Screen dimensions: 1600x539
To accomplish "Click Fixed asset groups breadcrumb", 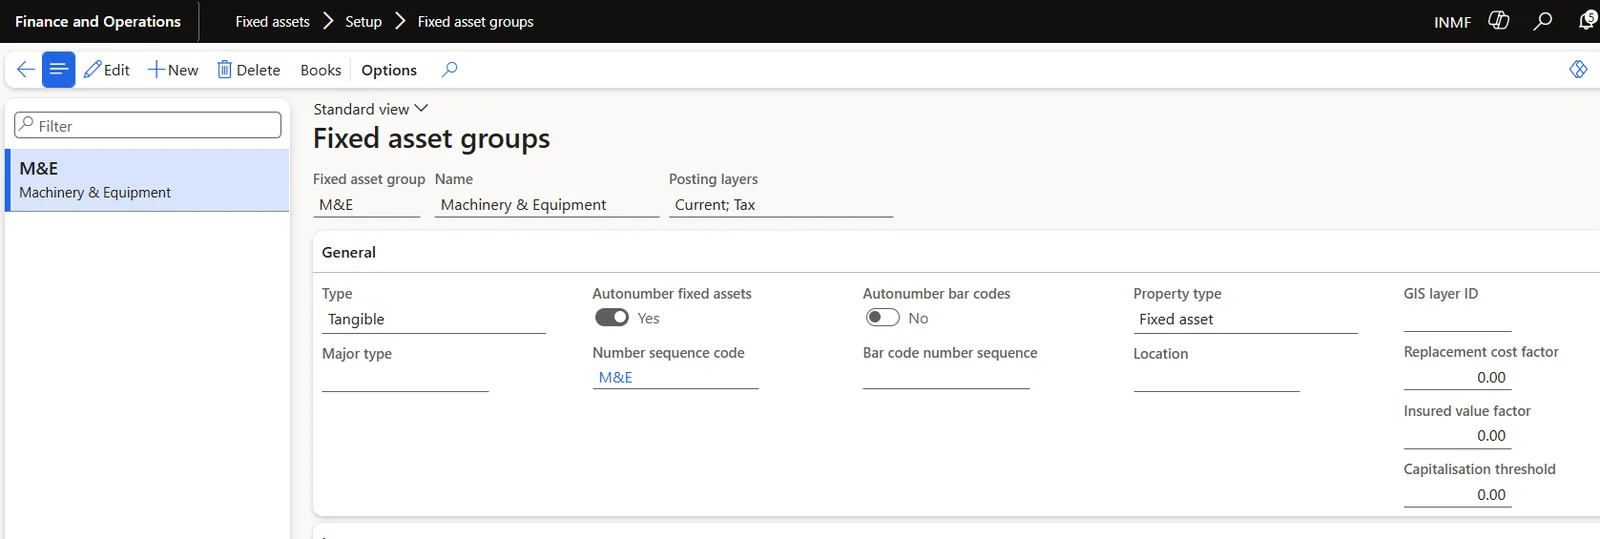I will (x=475, y=21).
